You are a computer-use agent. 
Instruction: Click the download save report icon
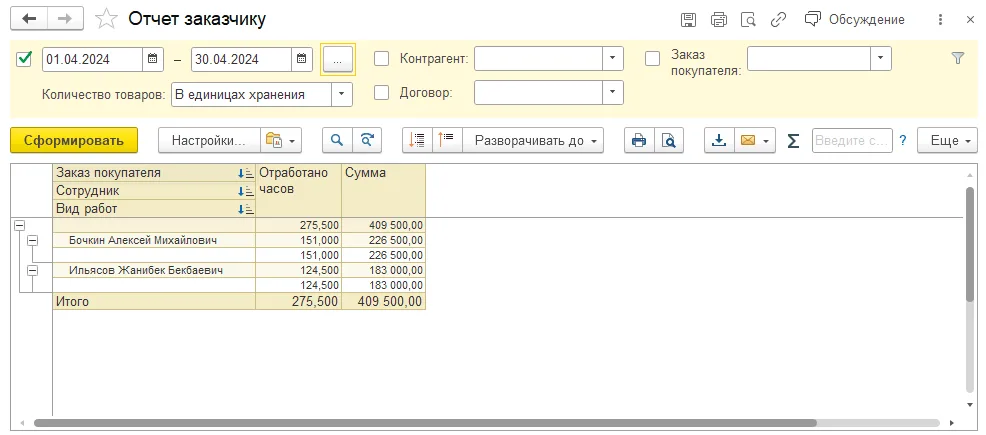click(x=719, y=140)
